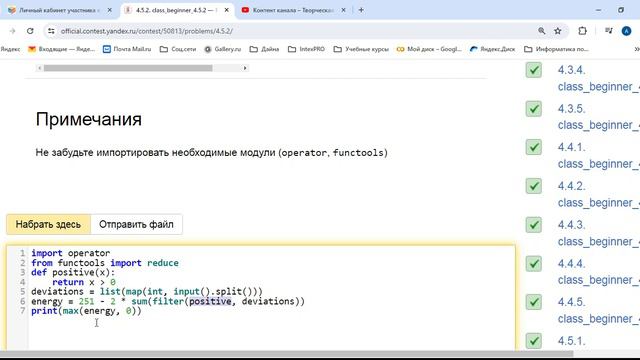This screenshot has width=640, height=360.
Task: Click the green checkmark beside 4.4.1
Action: (533, 147)
